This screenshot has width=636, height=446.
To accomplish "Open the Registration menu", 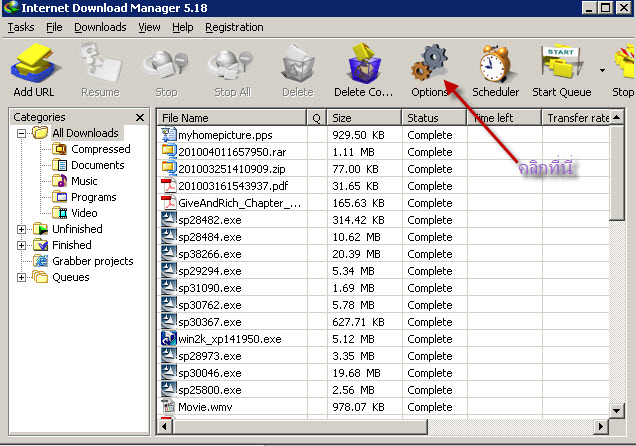I will tap(234, 27).
